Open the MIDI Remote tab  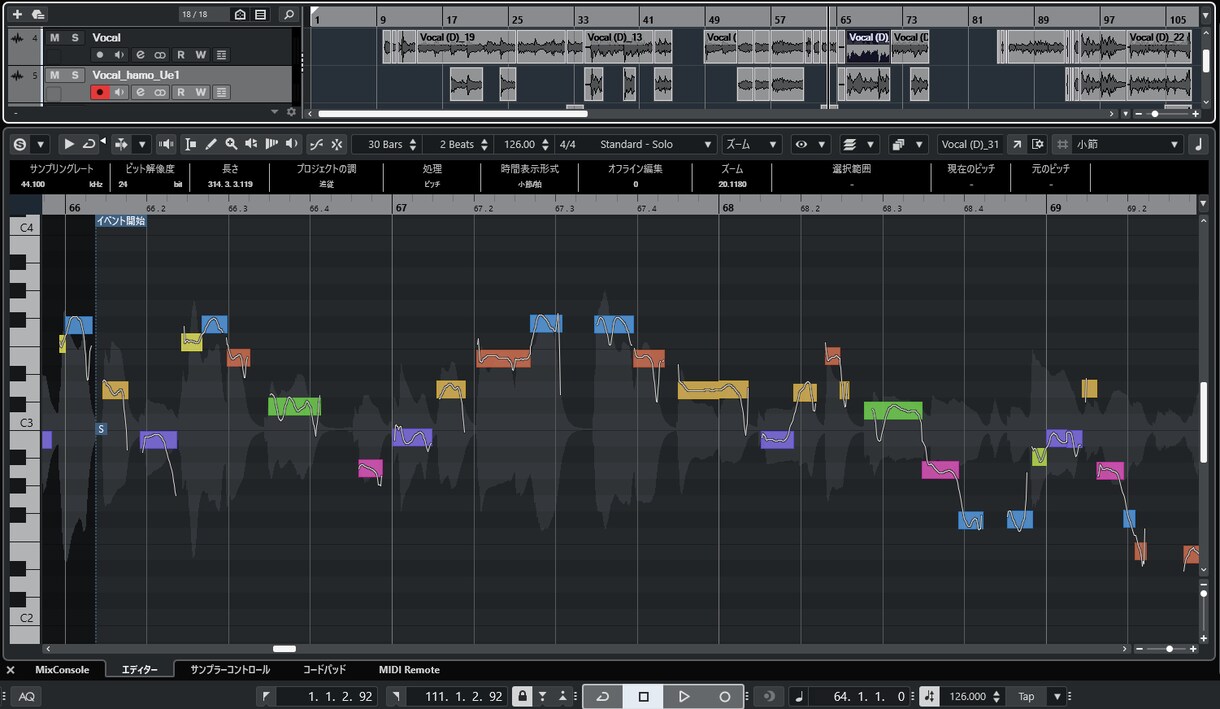[409, 670]
